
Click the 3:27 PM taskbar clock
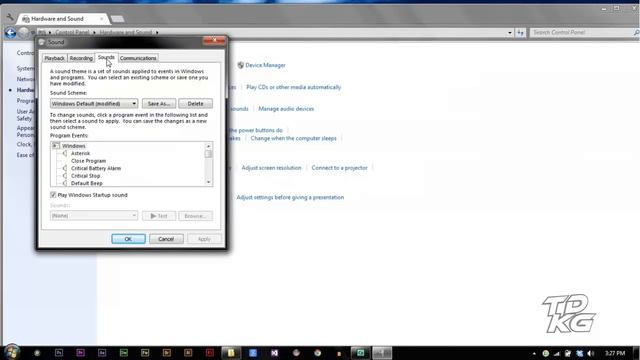615,353
